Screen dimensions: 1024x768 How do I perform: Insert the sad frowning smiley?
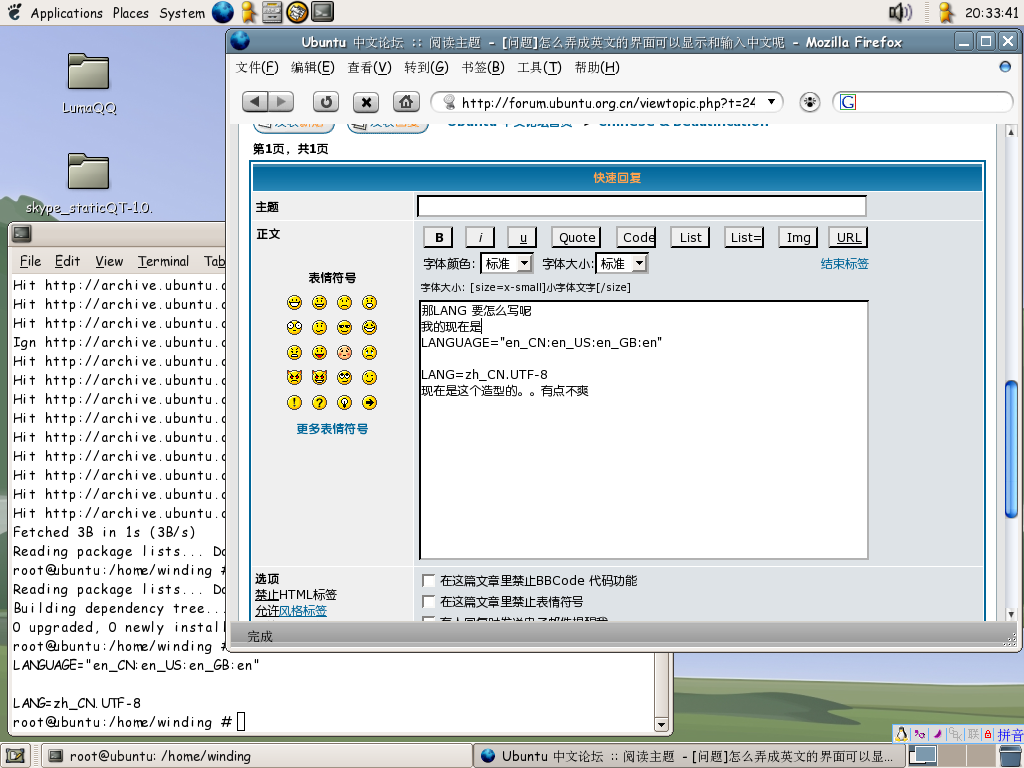click(x=344, y=302)
